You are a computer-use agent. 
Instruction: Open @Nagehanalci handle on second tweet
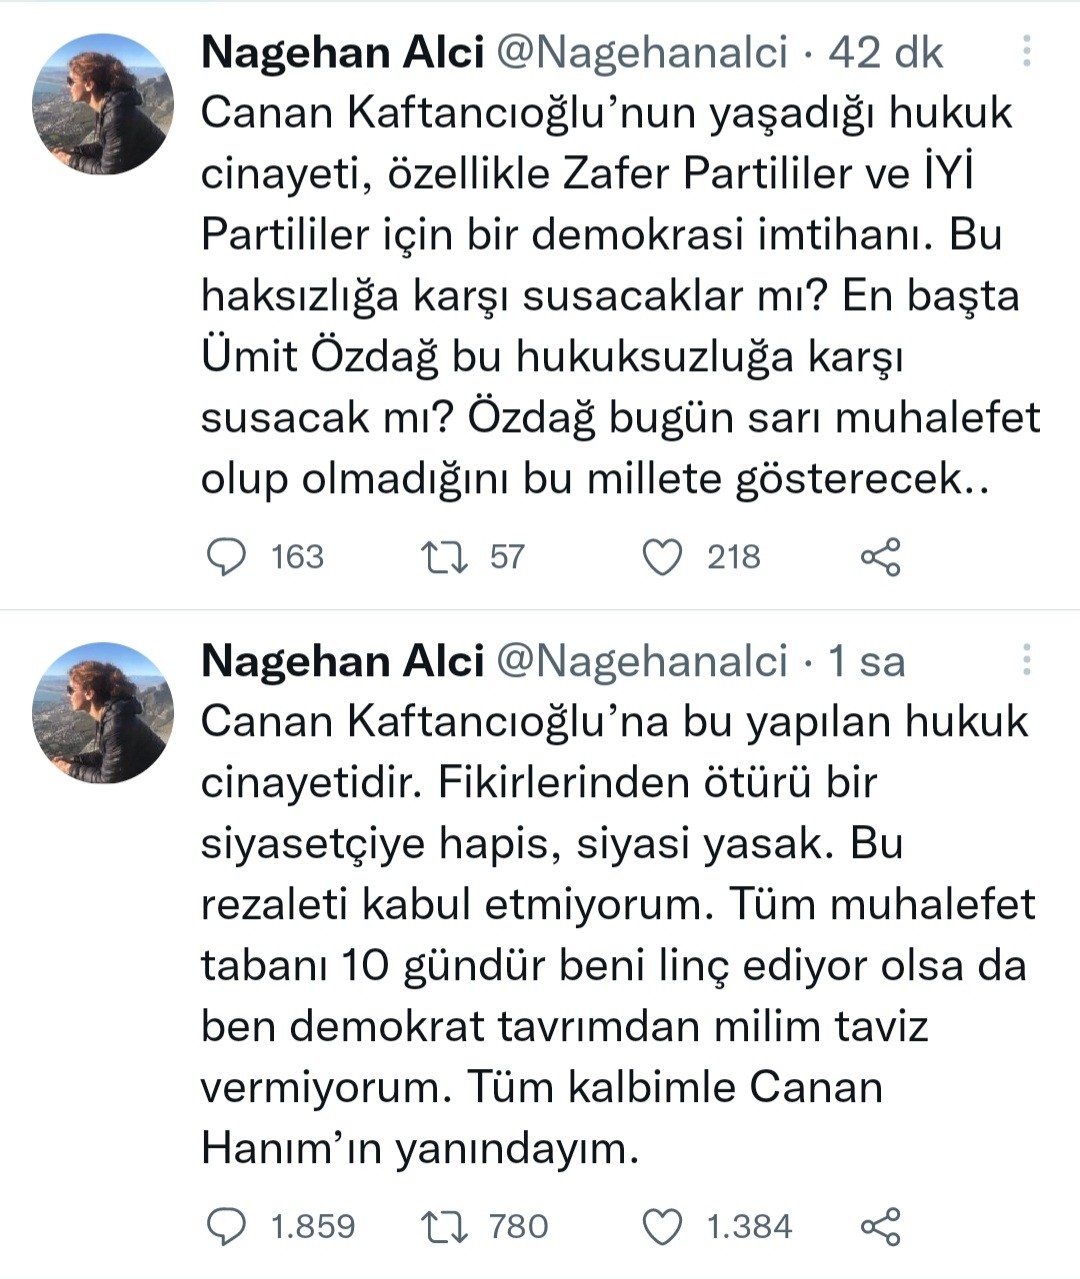coord(642,661)
